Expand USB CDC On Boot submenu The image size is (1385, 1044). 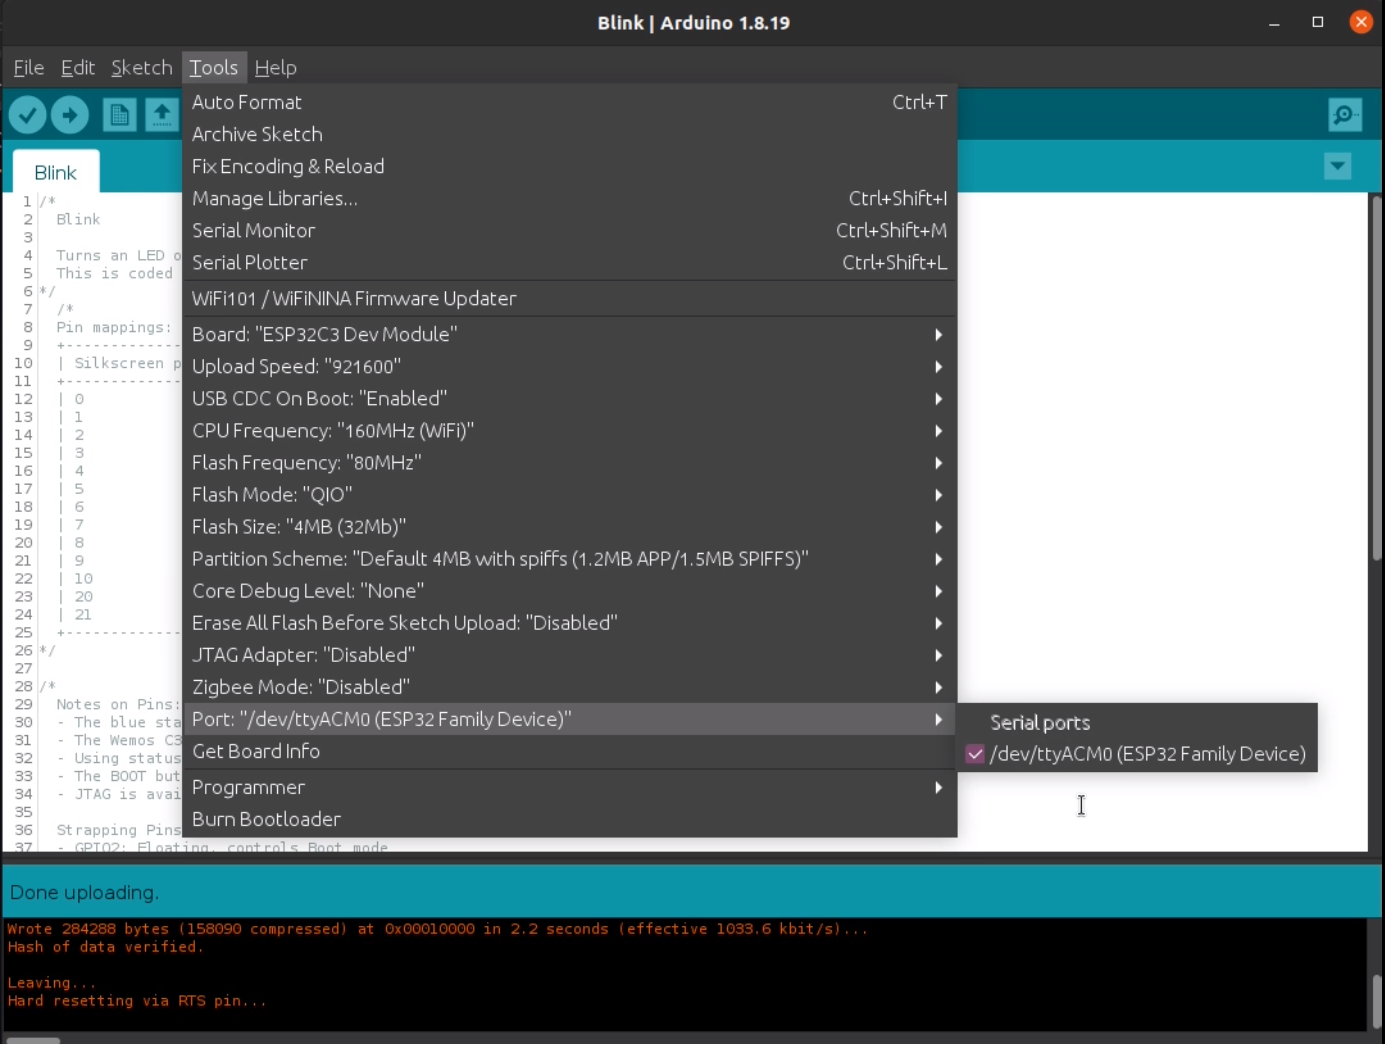point(569,398)
